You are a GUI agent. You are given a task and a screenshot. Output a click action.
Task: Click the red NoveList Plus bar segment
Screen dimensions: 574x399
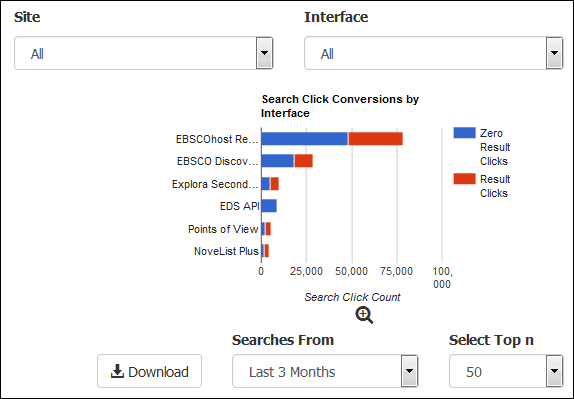coord(266,251)
